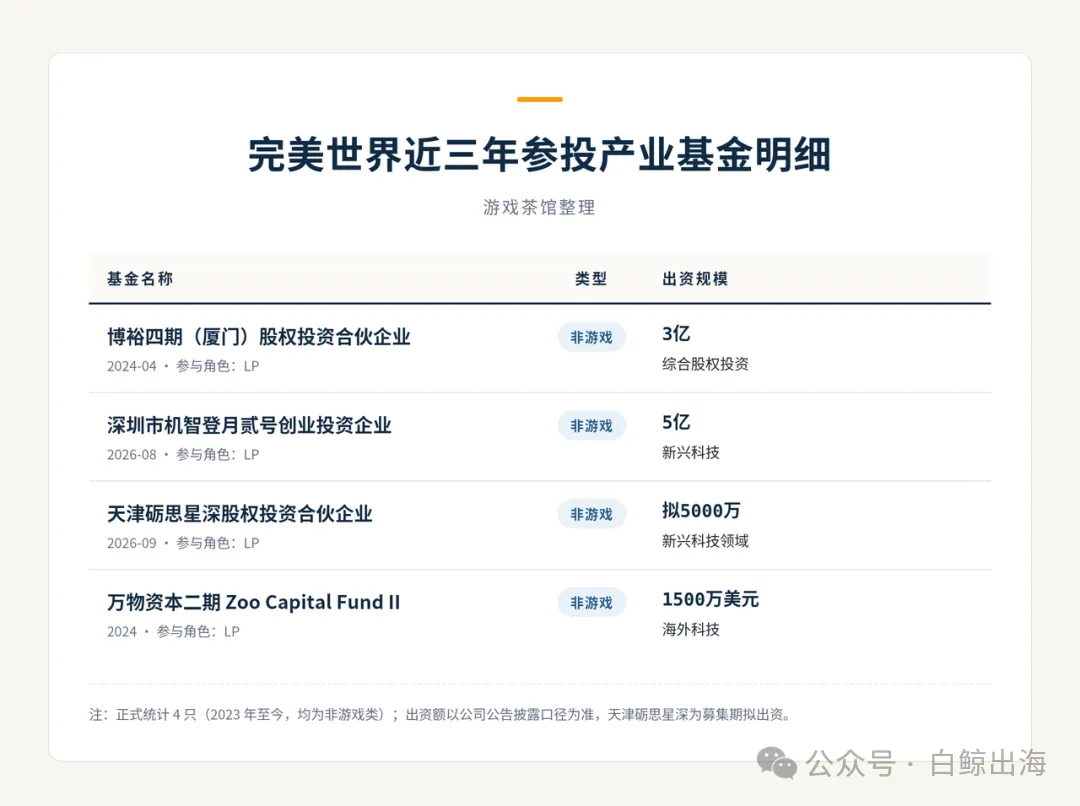1080x806 pixels.
Task: Click the 非游戏 tag in the 深圳市机智登月 row
Action: (x=592, y=426)
